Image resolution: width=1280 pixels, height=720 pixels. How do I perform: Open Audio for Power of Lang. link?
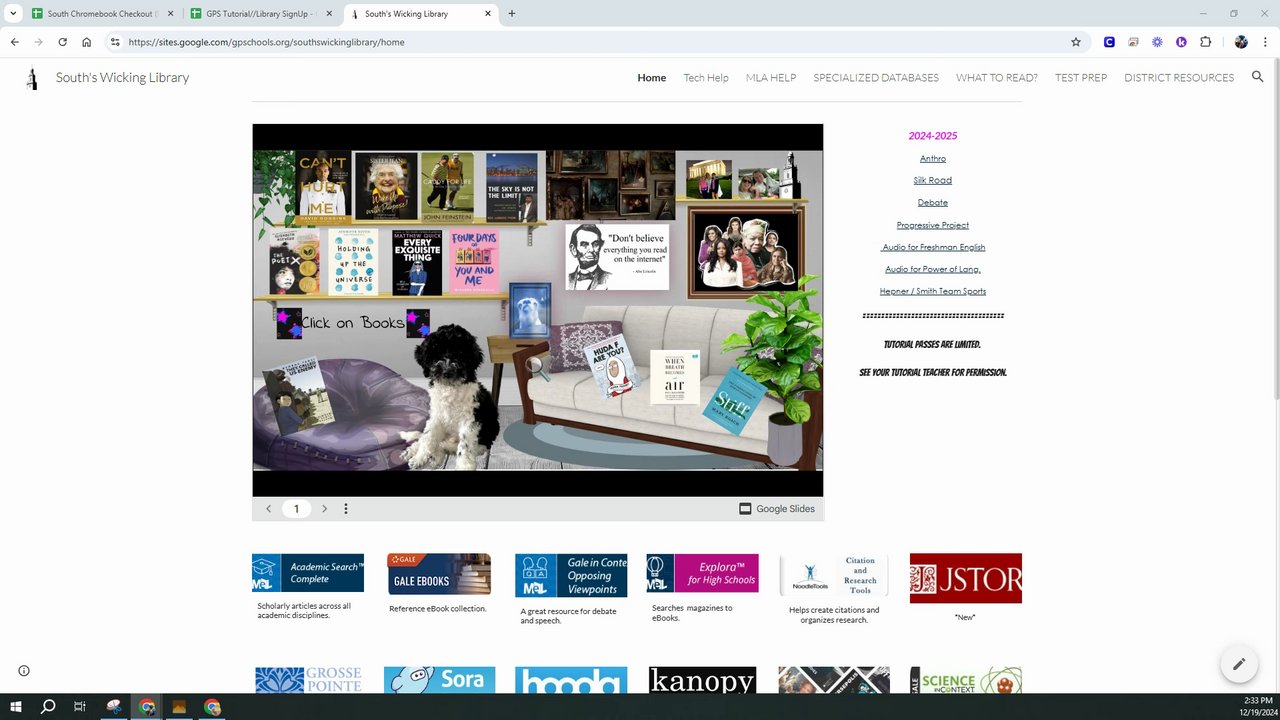[933, 269]
